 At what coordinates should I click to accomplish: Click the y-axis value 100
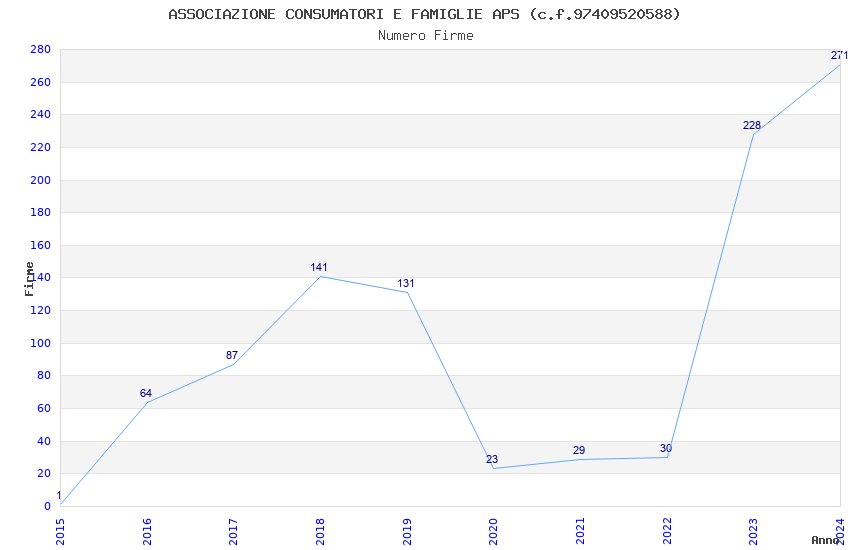(x=41, y=344)
